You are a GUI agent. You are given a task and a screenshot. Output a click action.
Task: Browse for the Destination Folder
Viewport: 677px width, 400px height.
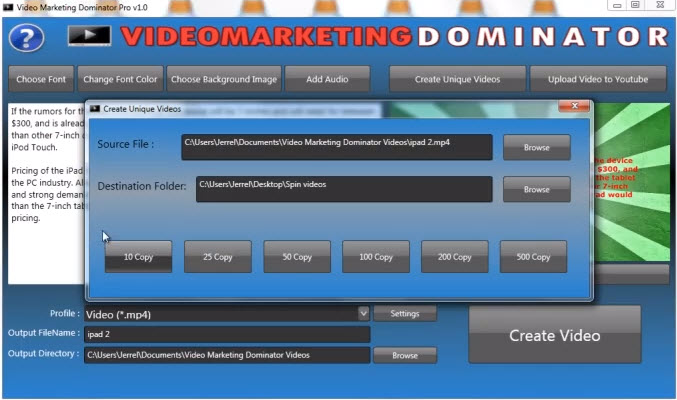click(x=537, y=189)
